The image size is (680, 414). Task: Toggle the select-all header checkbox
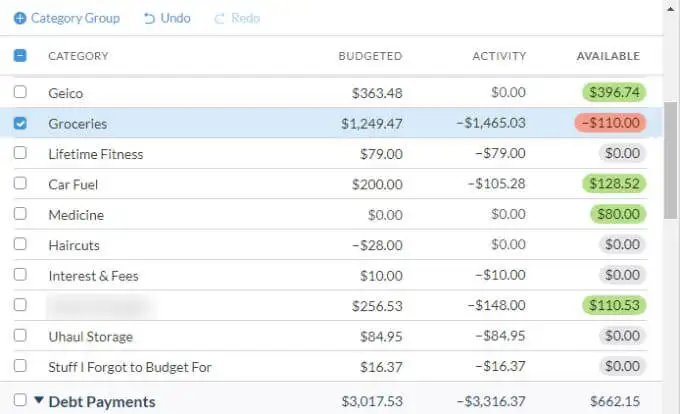click(x=20, y=56)
